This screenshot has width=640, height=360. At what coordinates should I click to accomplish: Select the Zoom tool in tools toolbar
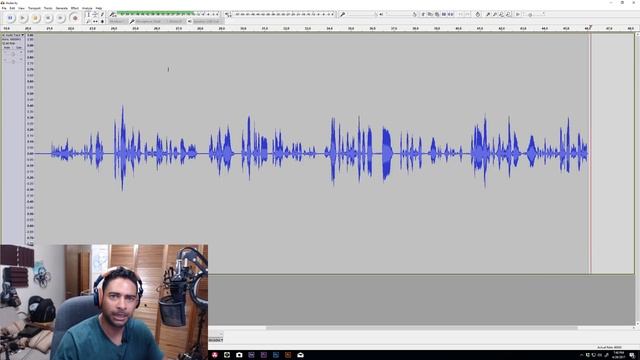88,21
